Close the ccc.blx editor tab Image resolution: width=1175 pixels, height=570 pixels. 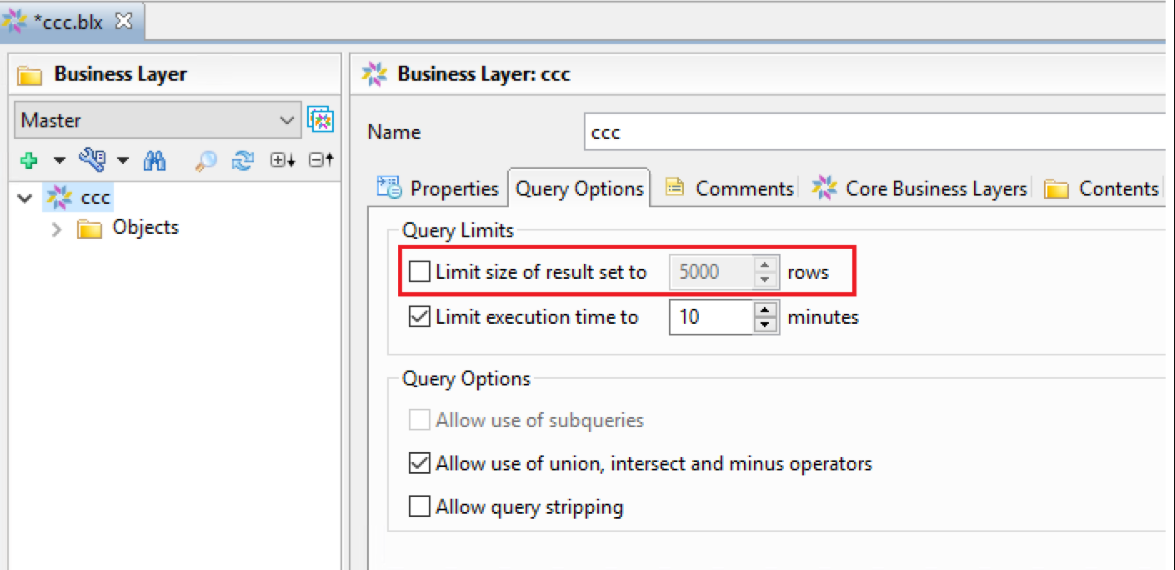(124, 21)
